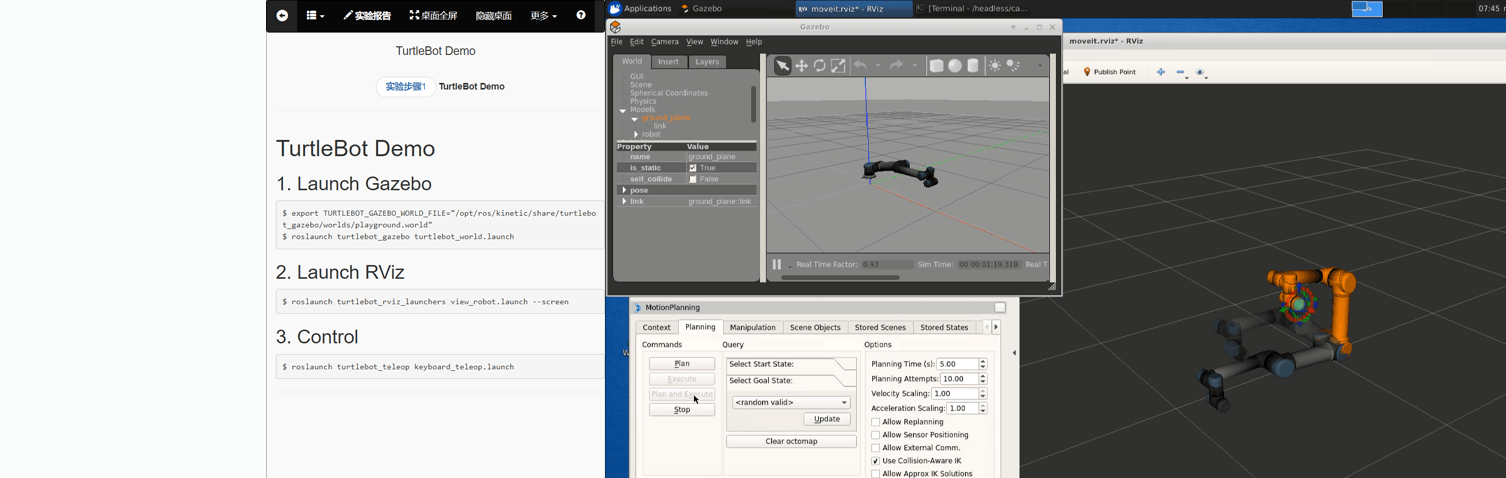Click the minus icon in RViz toolbar
The width and height of the screenshot is (1506, 478).
coord(1181,72)
